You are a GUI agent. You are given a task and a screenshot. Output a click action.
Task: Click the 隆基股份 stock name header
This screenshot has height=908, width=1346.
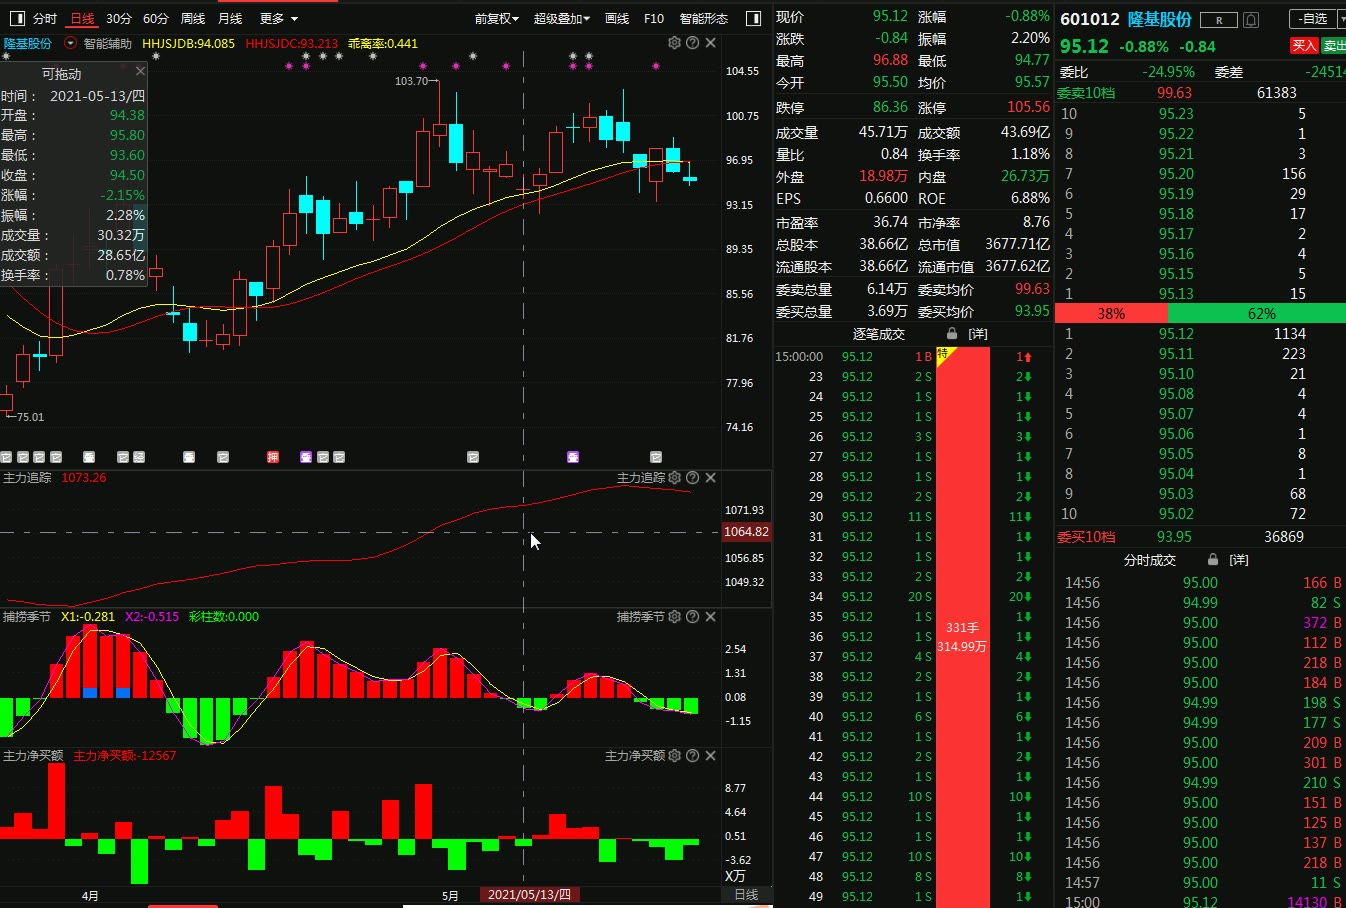1160,19
